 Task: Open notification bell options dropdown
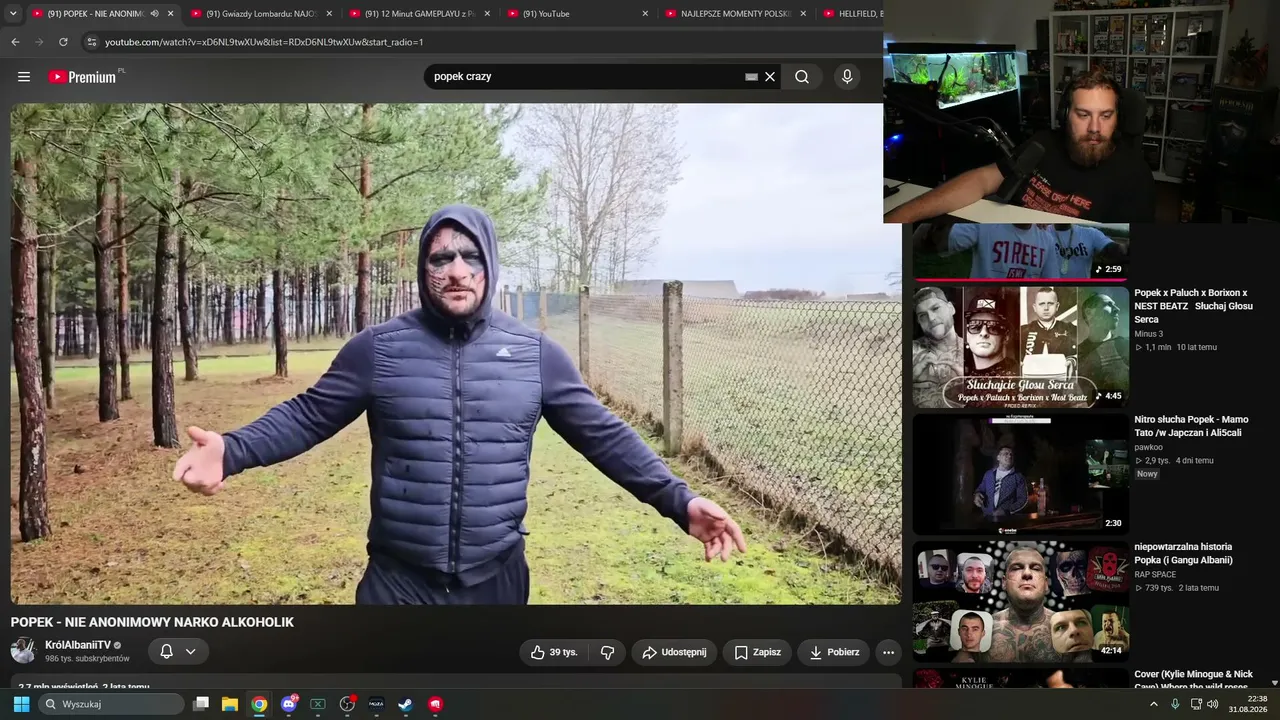[x=190, y=652]
